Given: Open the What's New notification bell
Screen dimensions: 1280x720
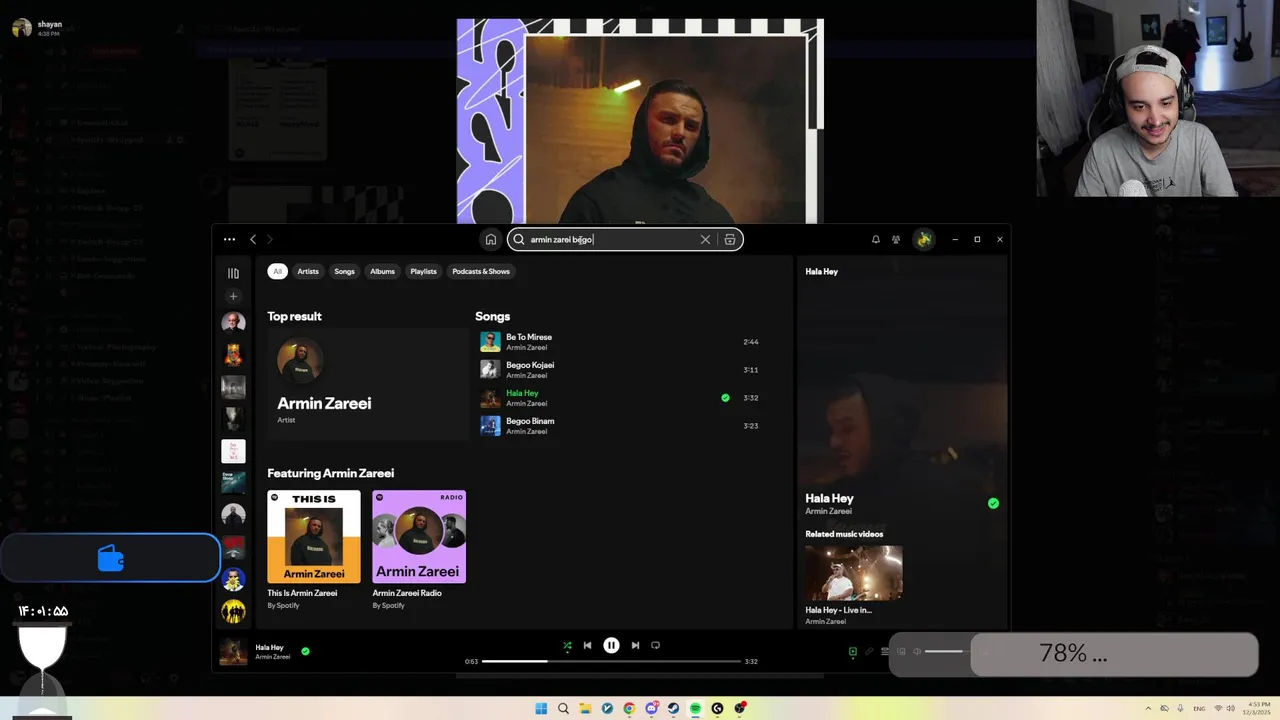Looking at the screenshot, I should (x=876, y=239).
